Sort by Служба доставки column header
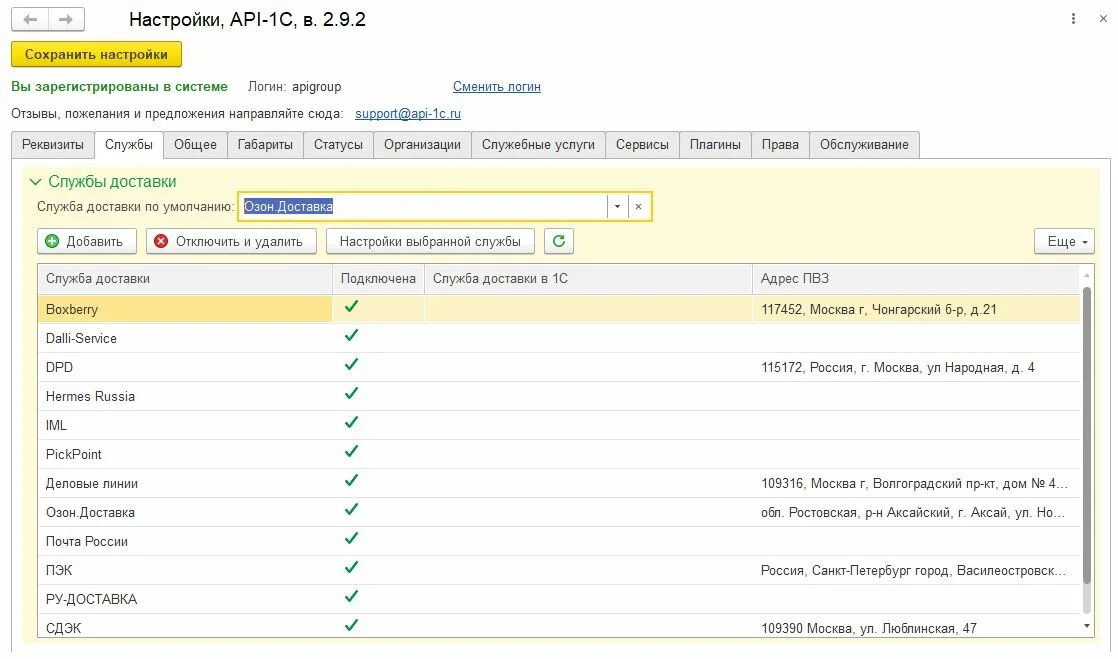 pyautogui.click(x=185, y=279)
